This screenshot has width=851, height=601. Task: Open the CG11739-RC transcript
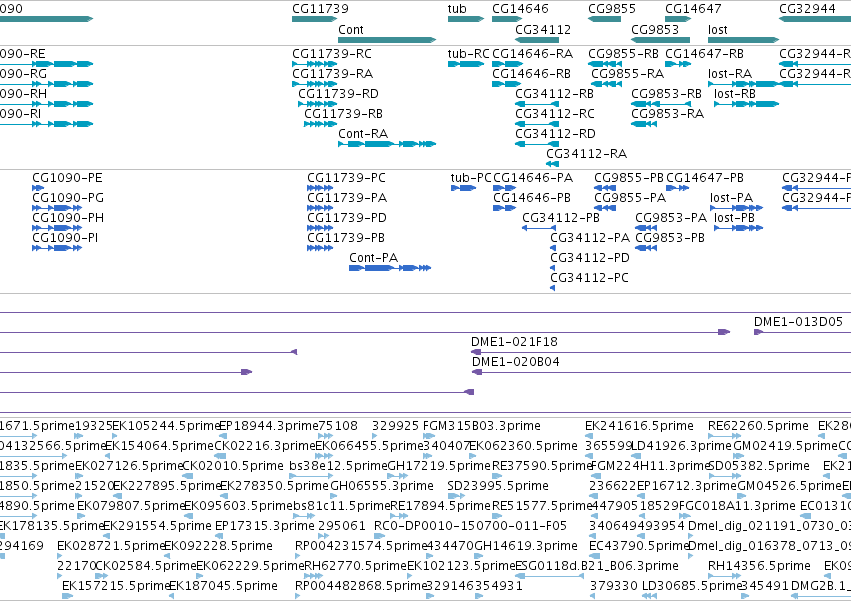pos(332,54)
